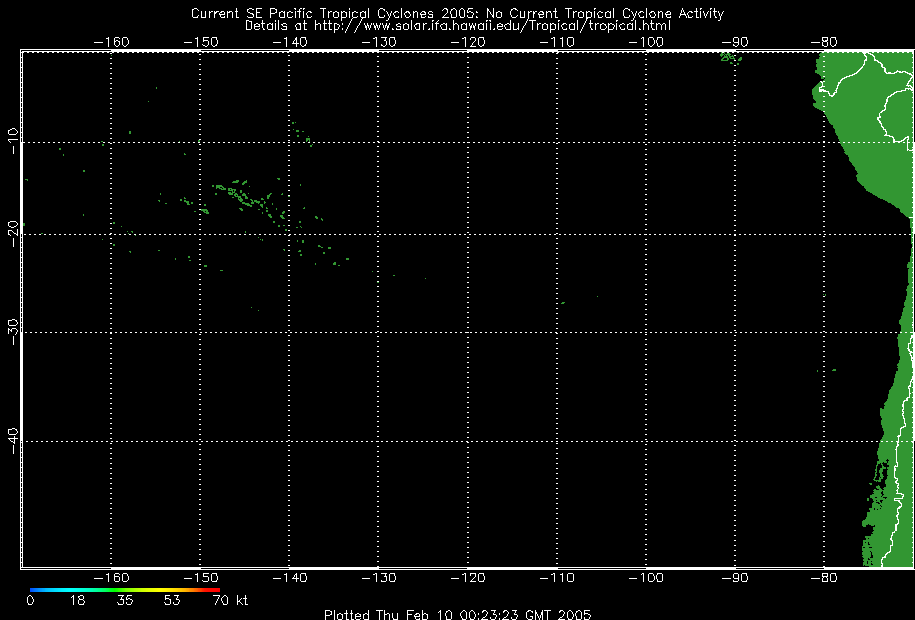Click the legend value 18
The width and height of the screenshot is (915, 620).
click(x=78, y=600)
